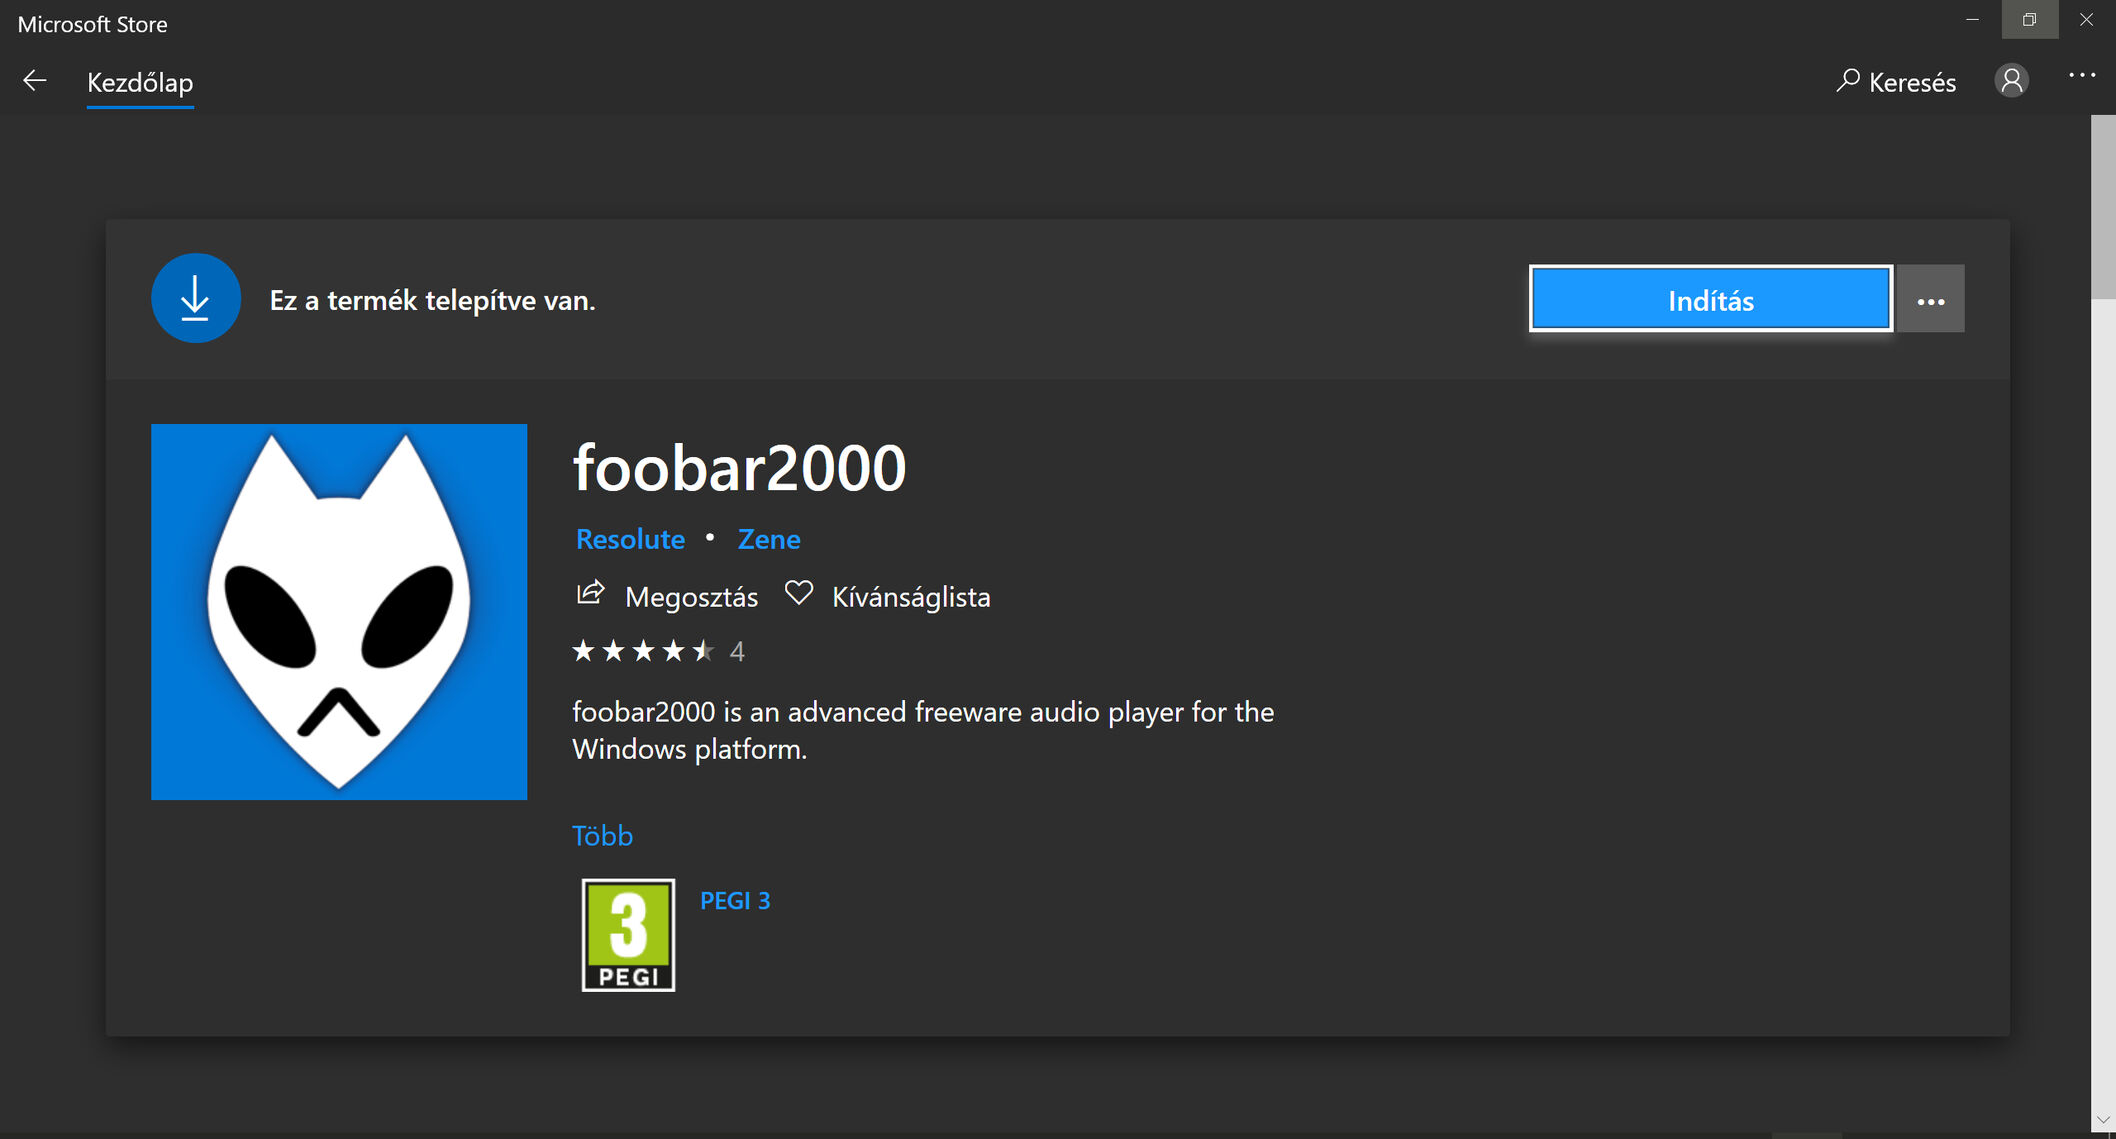Click the foobar2000 app logo
The height and width of the screenshot is (1139, 2116).
tap(339, 612)
